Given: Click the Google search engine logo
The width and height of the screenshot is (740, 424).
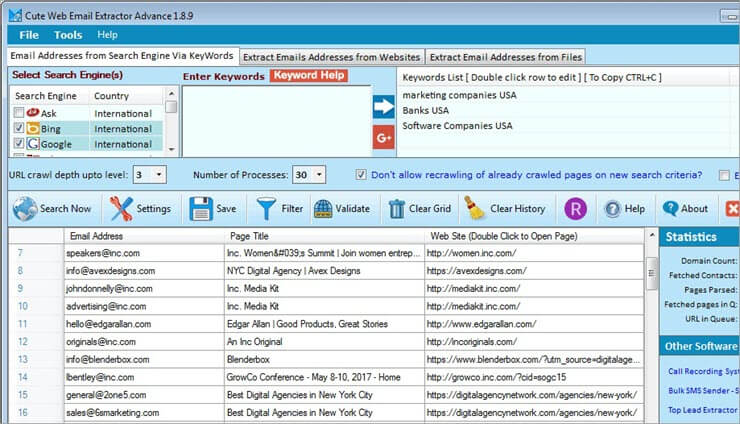Looking at the screenshot, I should pyautogui.click(x=33, y=144).
